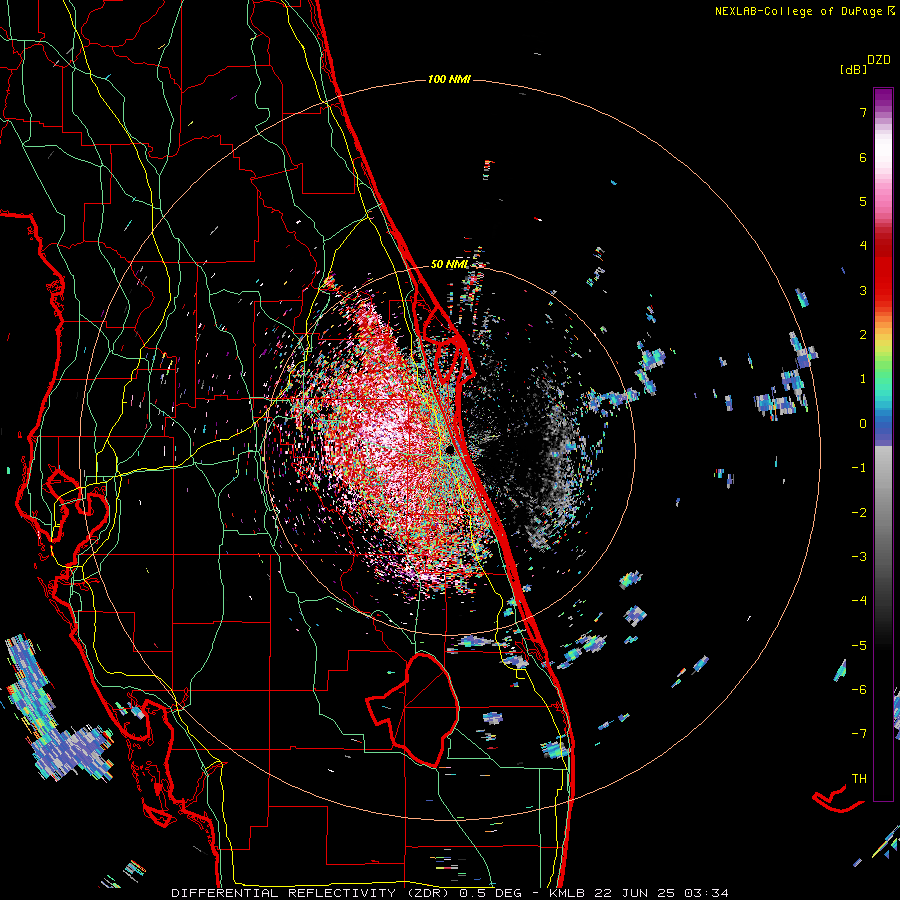This screenshot has width=900, height=900.
Task: Click the 4 value on the color scale
Action: [x=863, y=246]
